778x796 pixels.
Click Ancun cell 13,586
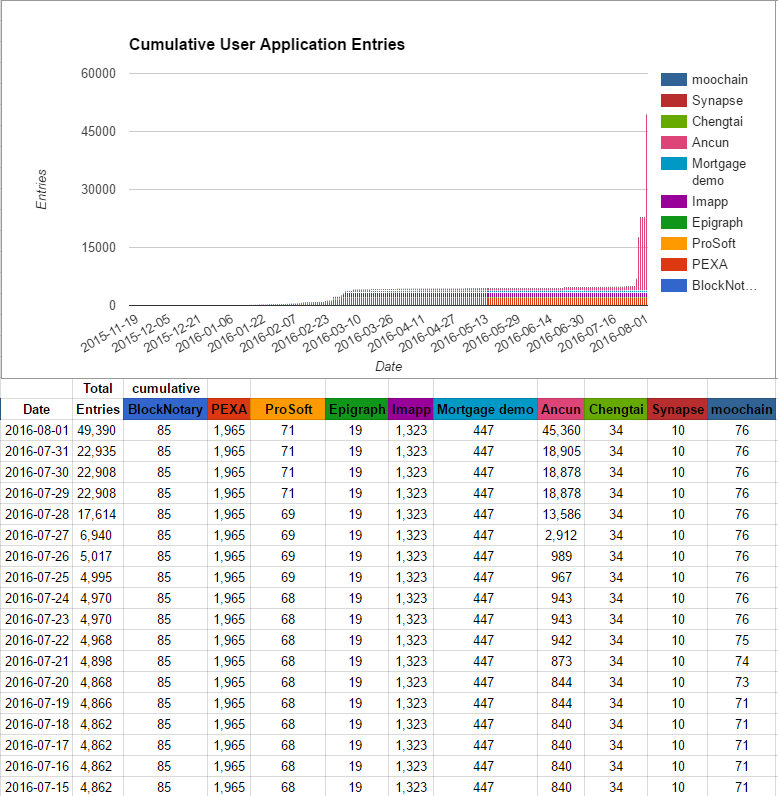tap(561, 514)
